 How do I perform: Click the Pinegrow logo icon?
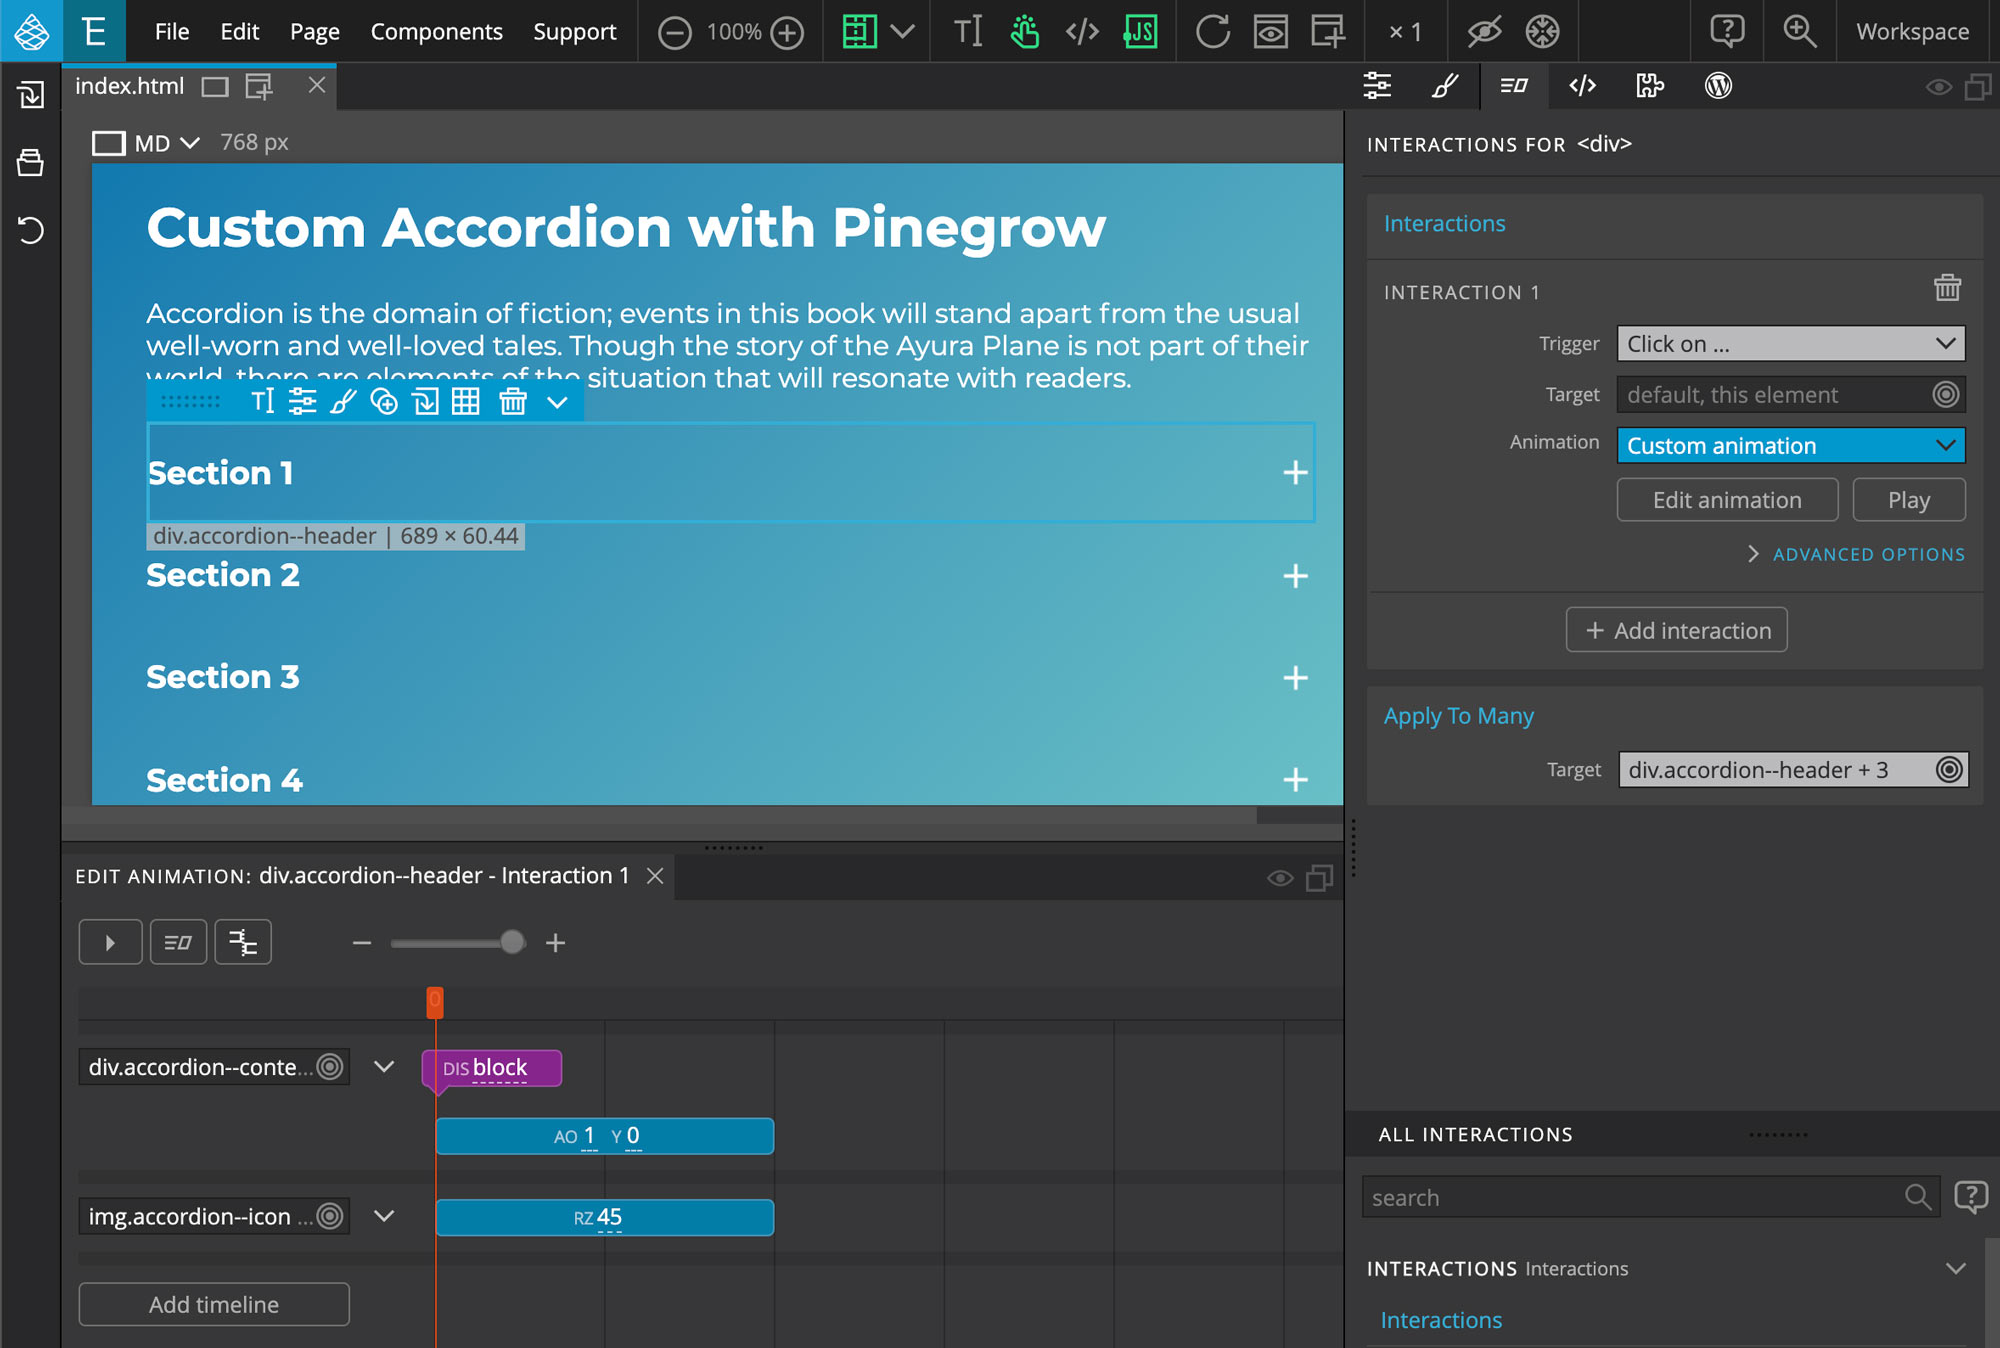tap(31, 31)
